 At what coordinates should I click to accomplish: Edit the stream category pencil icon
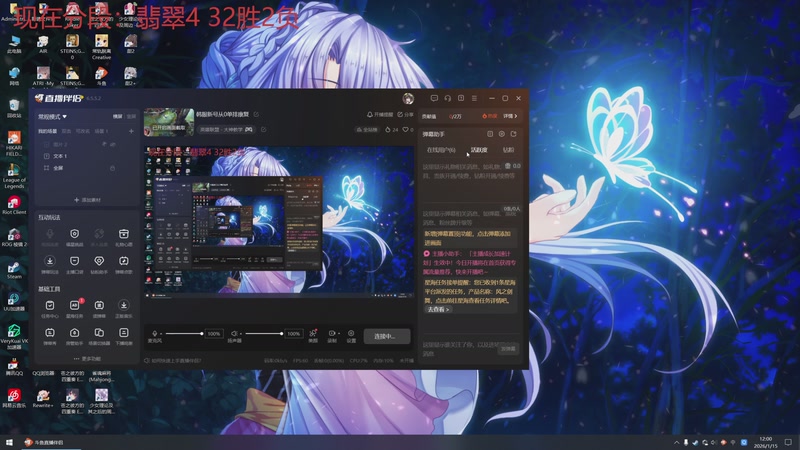click(x=263, y=130)
